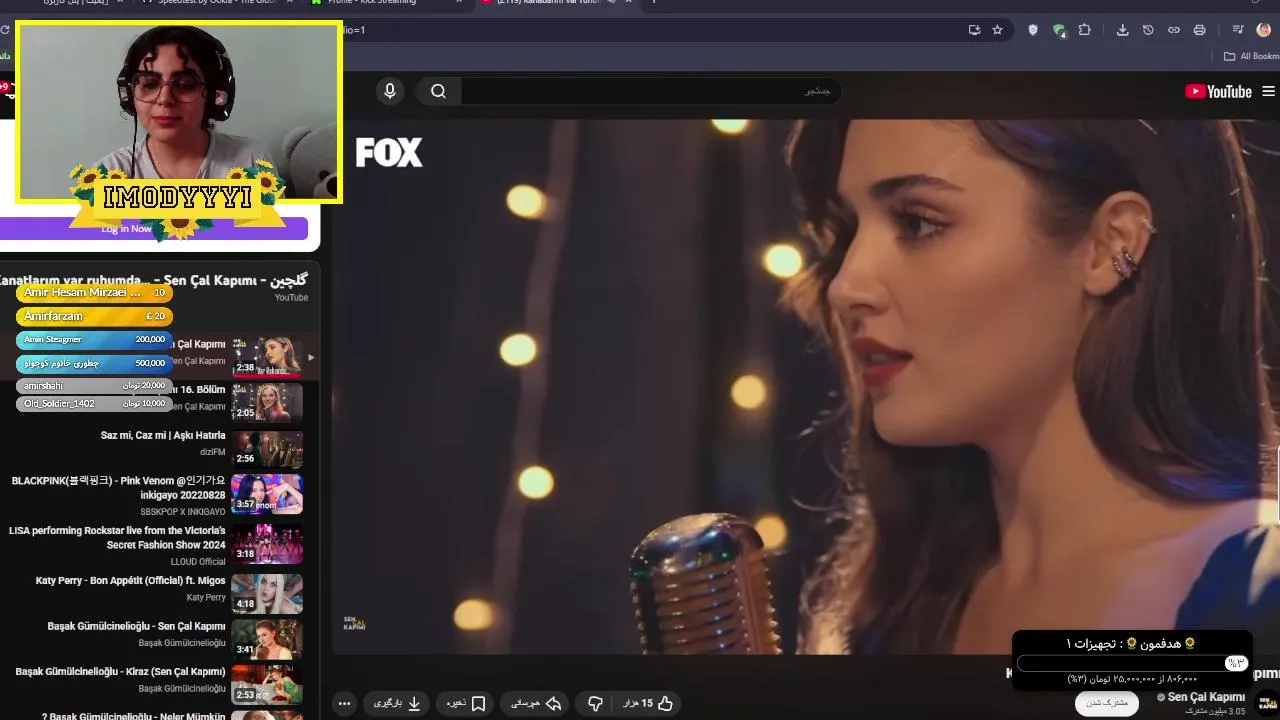Save the video with the bookmark button

click(466, 703)
